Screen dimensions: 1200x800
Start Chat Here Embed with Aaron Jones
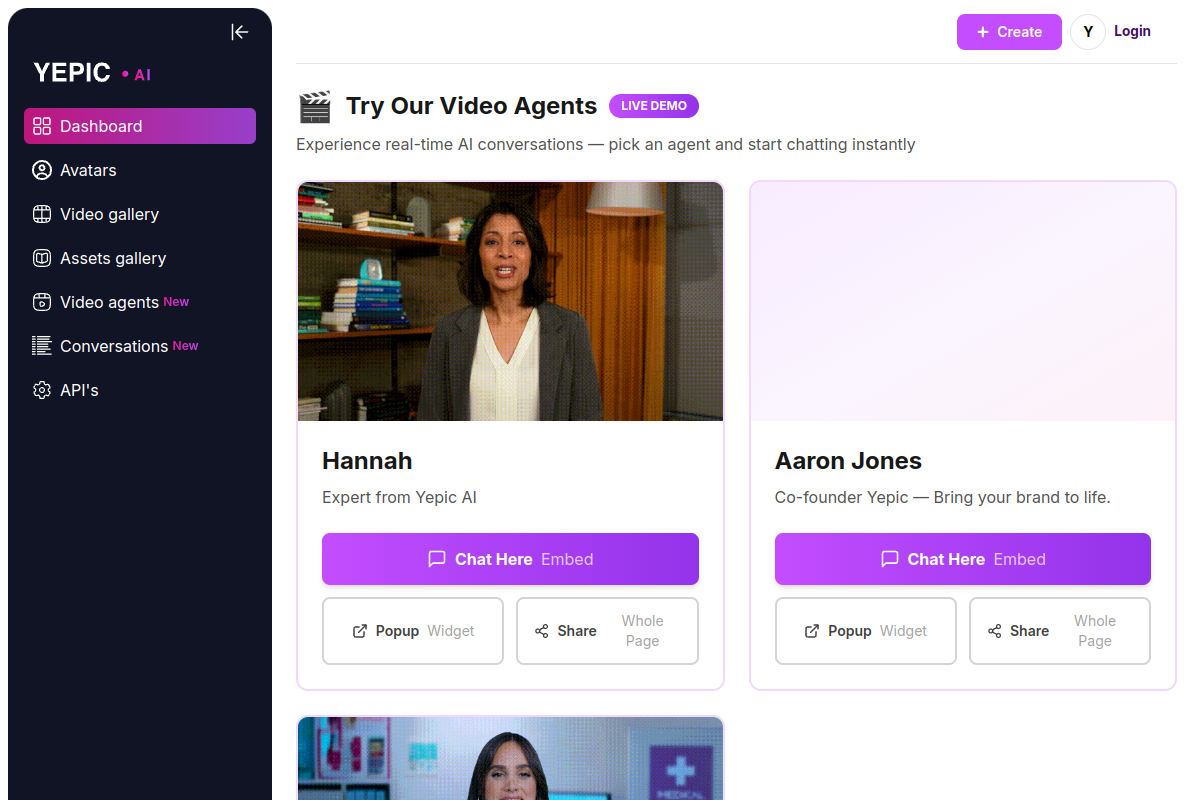[x=963, y=559]
